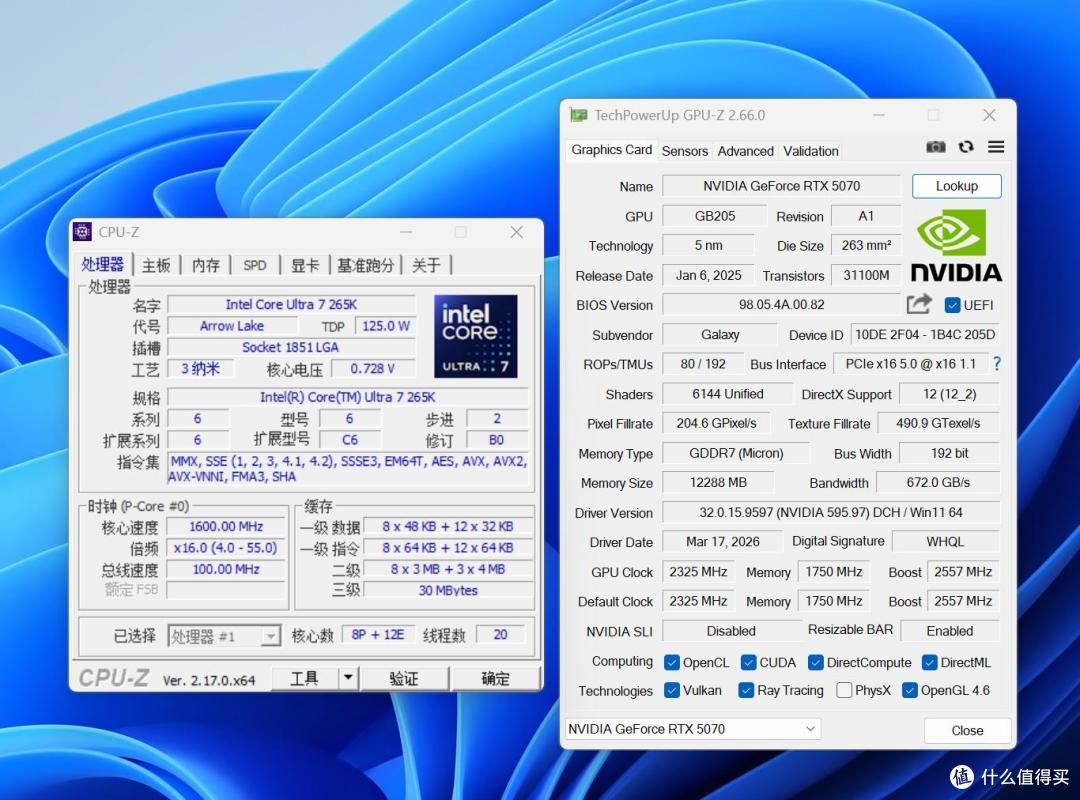Click the Bandwidth 672.0 GB/s value
1080x800 pixels.
pyautogui.click(x=937, y=482)
